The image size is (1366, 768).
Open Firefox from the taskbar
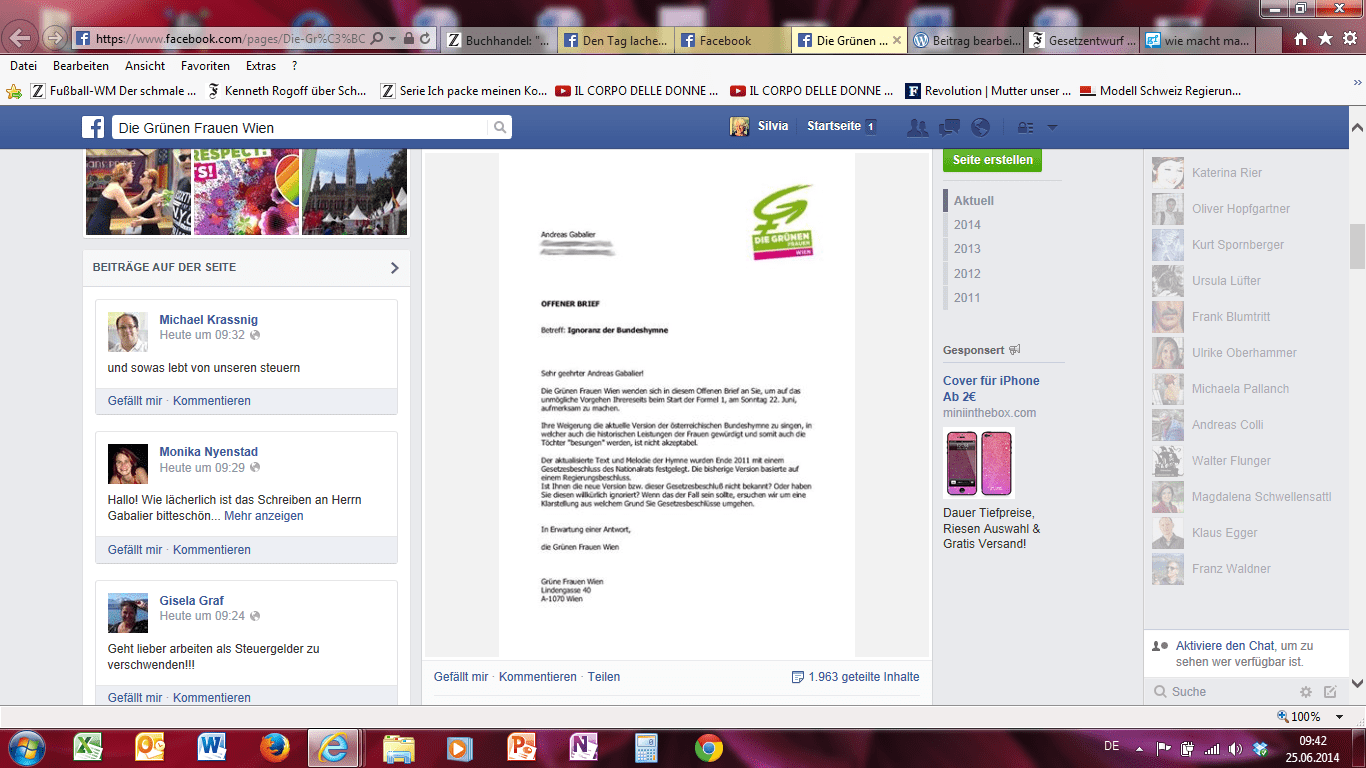click(x=274, y=747)
